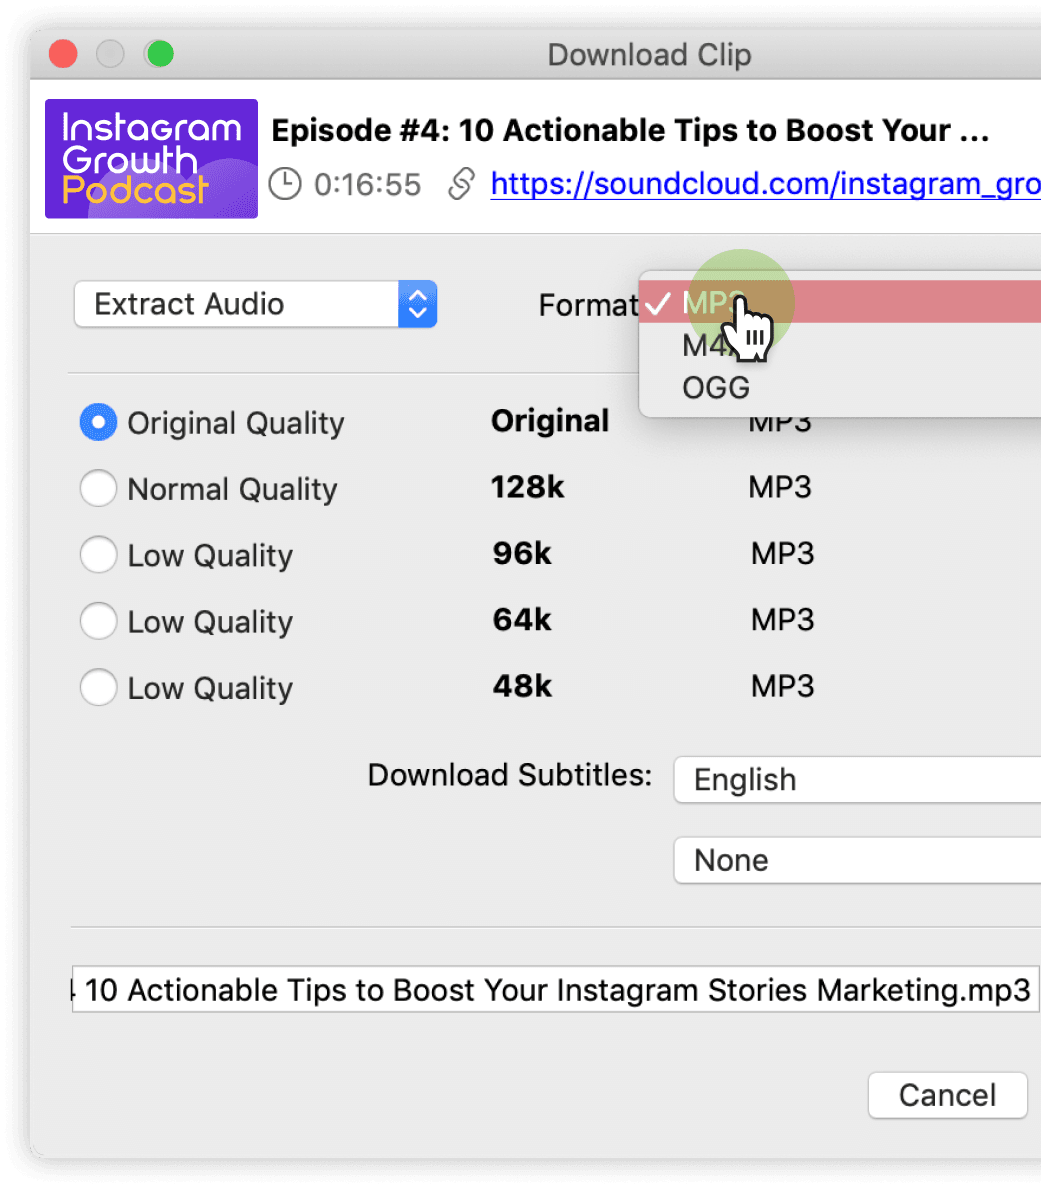Click the 128k bitrate value
The image size is (1041, 1188).
527,487
